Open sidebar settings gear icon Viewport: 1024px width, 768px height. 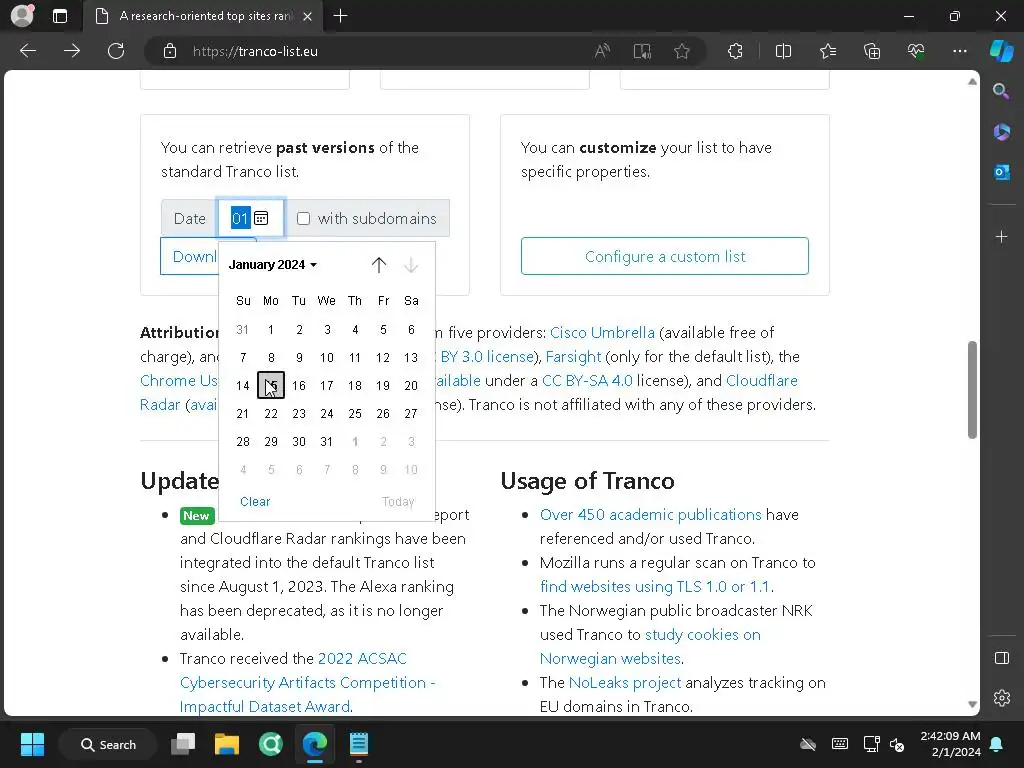pyautogui.click(x=1001, y=698)
